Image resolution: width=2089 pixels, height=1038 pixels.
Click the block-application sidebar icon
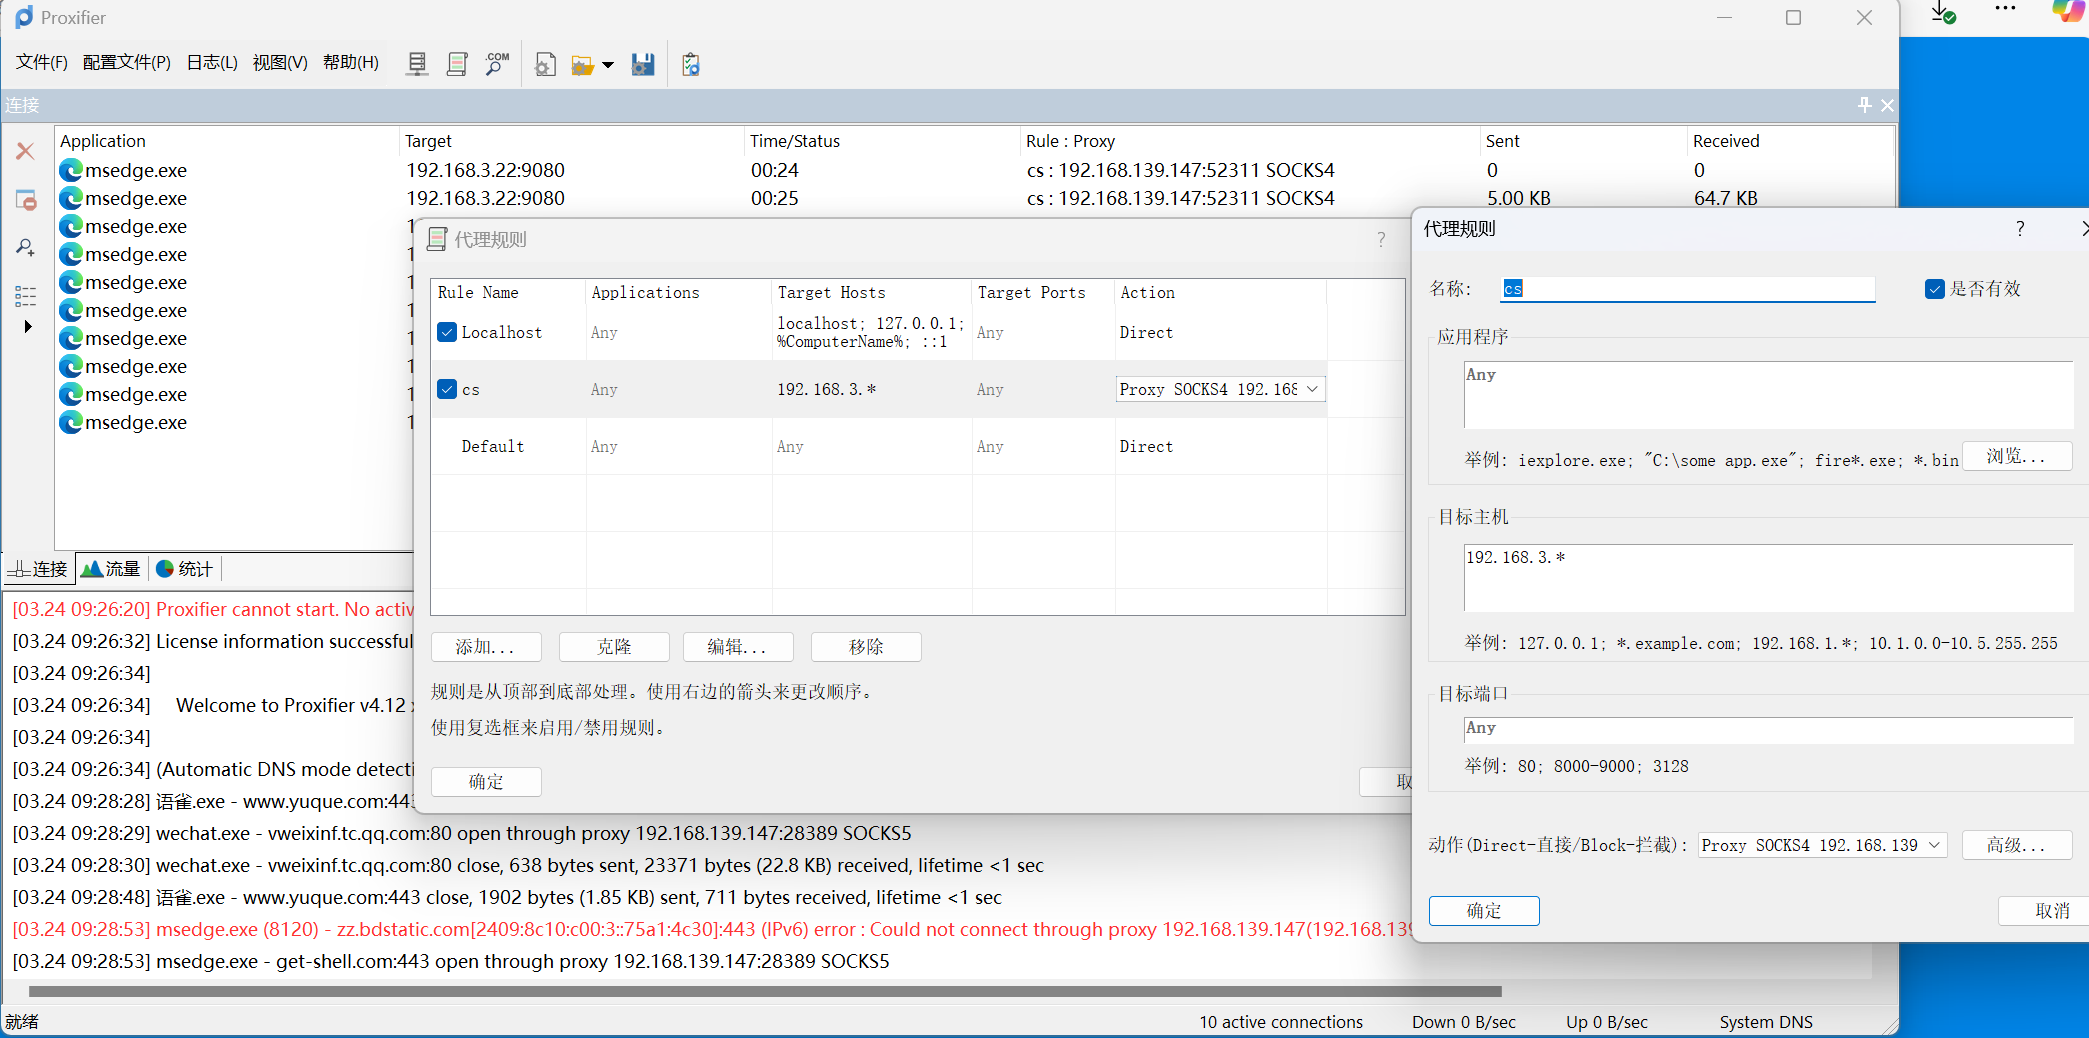25,199
